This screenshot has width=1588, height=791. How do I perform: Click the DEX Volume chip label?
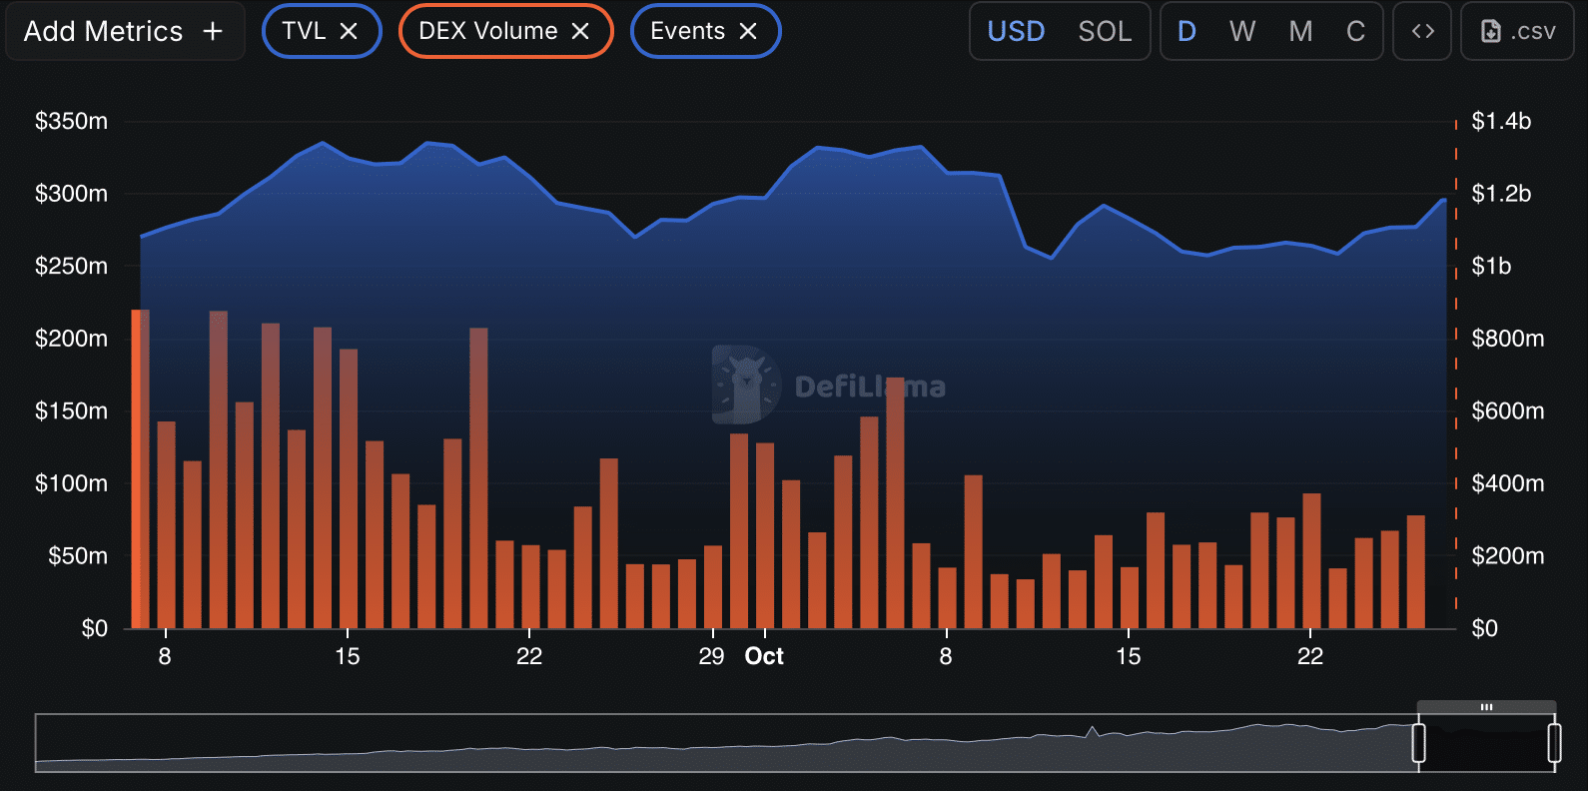point(488,31)
